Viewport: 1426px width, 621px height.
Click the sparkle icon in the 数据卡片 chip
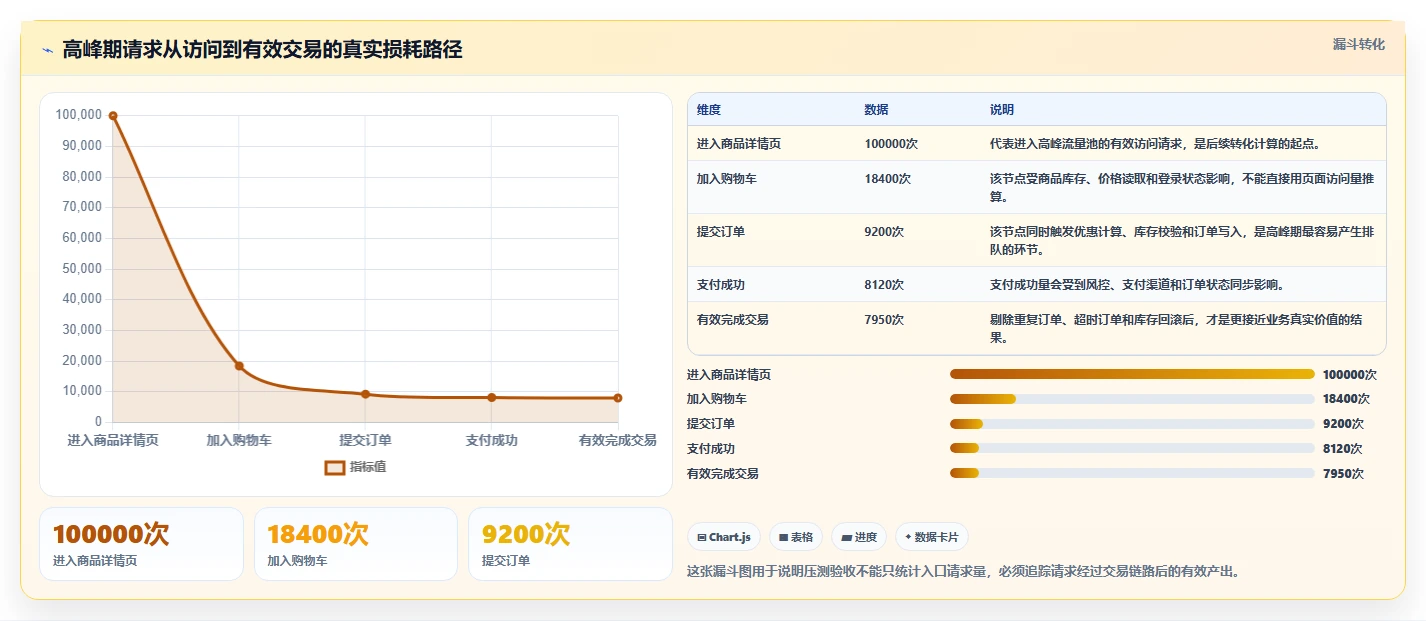[x=908, y=537]
